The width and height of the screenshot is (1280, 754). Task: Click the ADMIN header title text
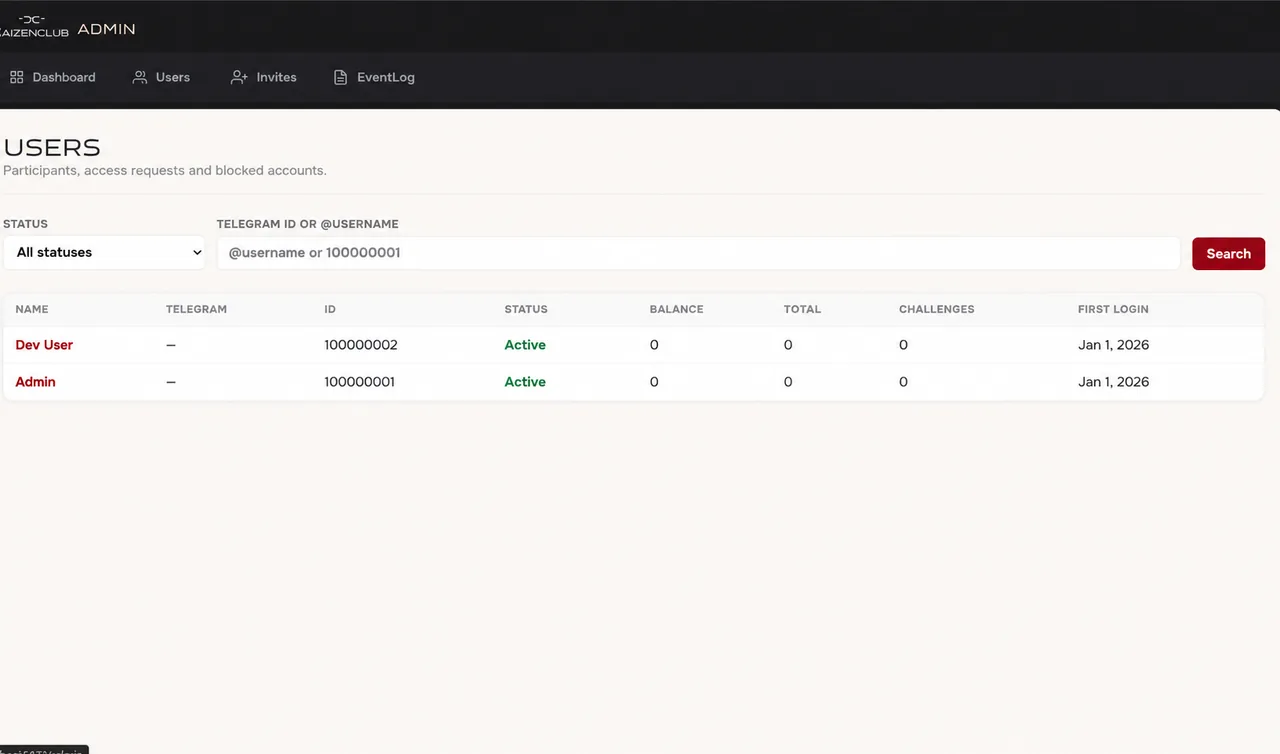click(106, 29)
